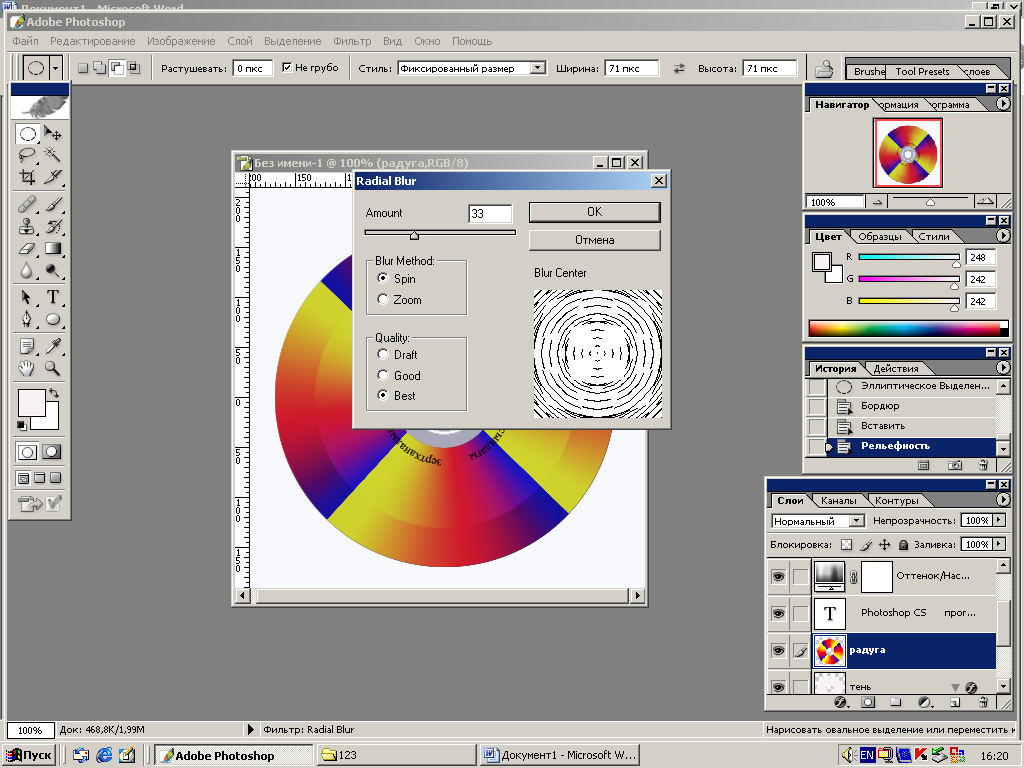Viewport: 1024px width, 768px height.
Task: Open the Стиль dropdown in options bar
Action: click(537, 68)
